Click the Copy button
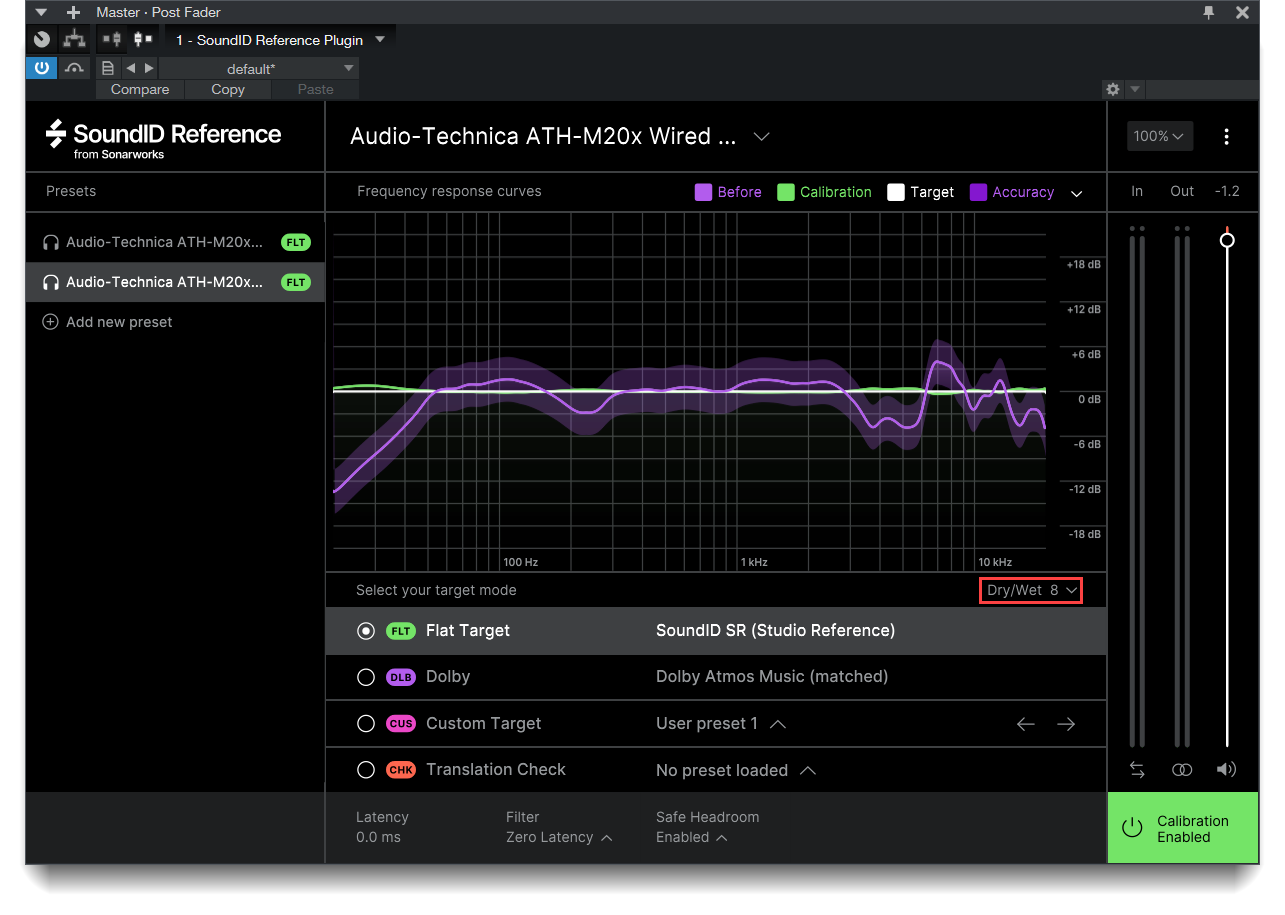1285x915 pixels. [x=228, y=89]
